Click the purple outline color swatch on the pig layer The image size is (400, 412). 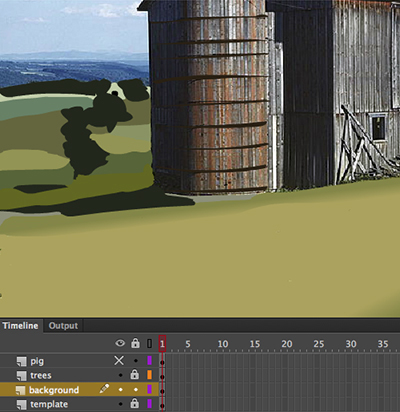coord(149,360)
